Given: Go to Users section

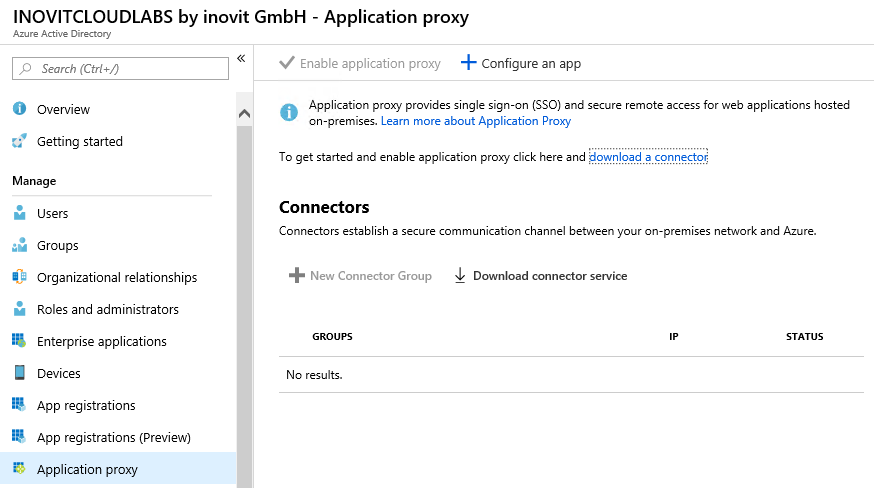Looking at the screenshot, I should pyautogui.click(x=118, y=214).
